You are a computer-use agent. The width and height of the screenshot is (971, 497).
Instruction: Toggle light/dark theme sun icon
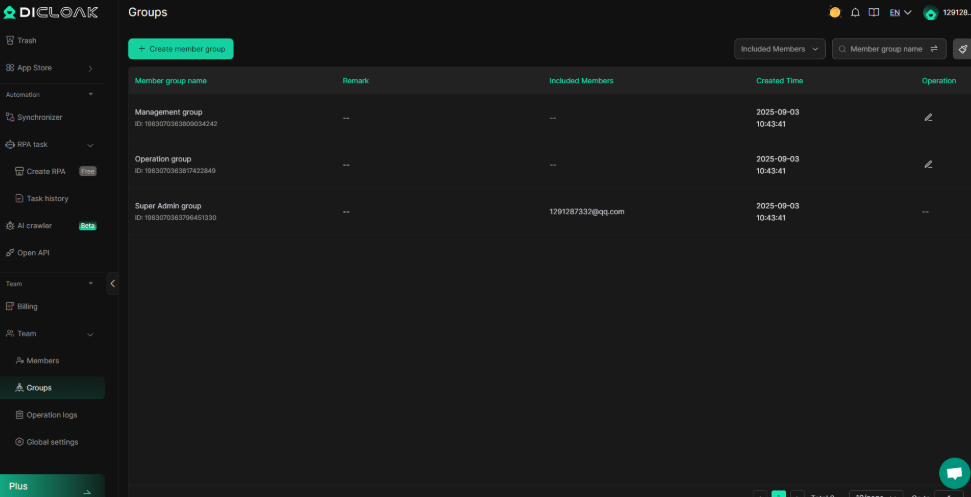(x=835, y=12)
